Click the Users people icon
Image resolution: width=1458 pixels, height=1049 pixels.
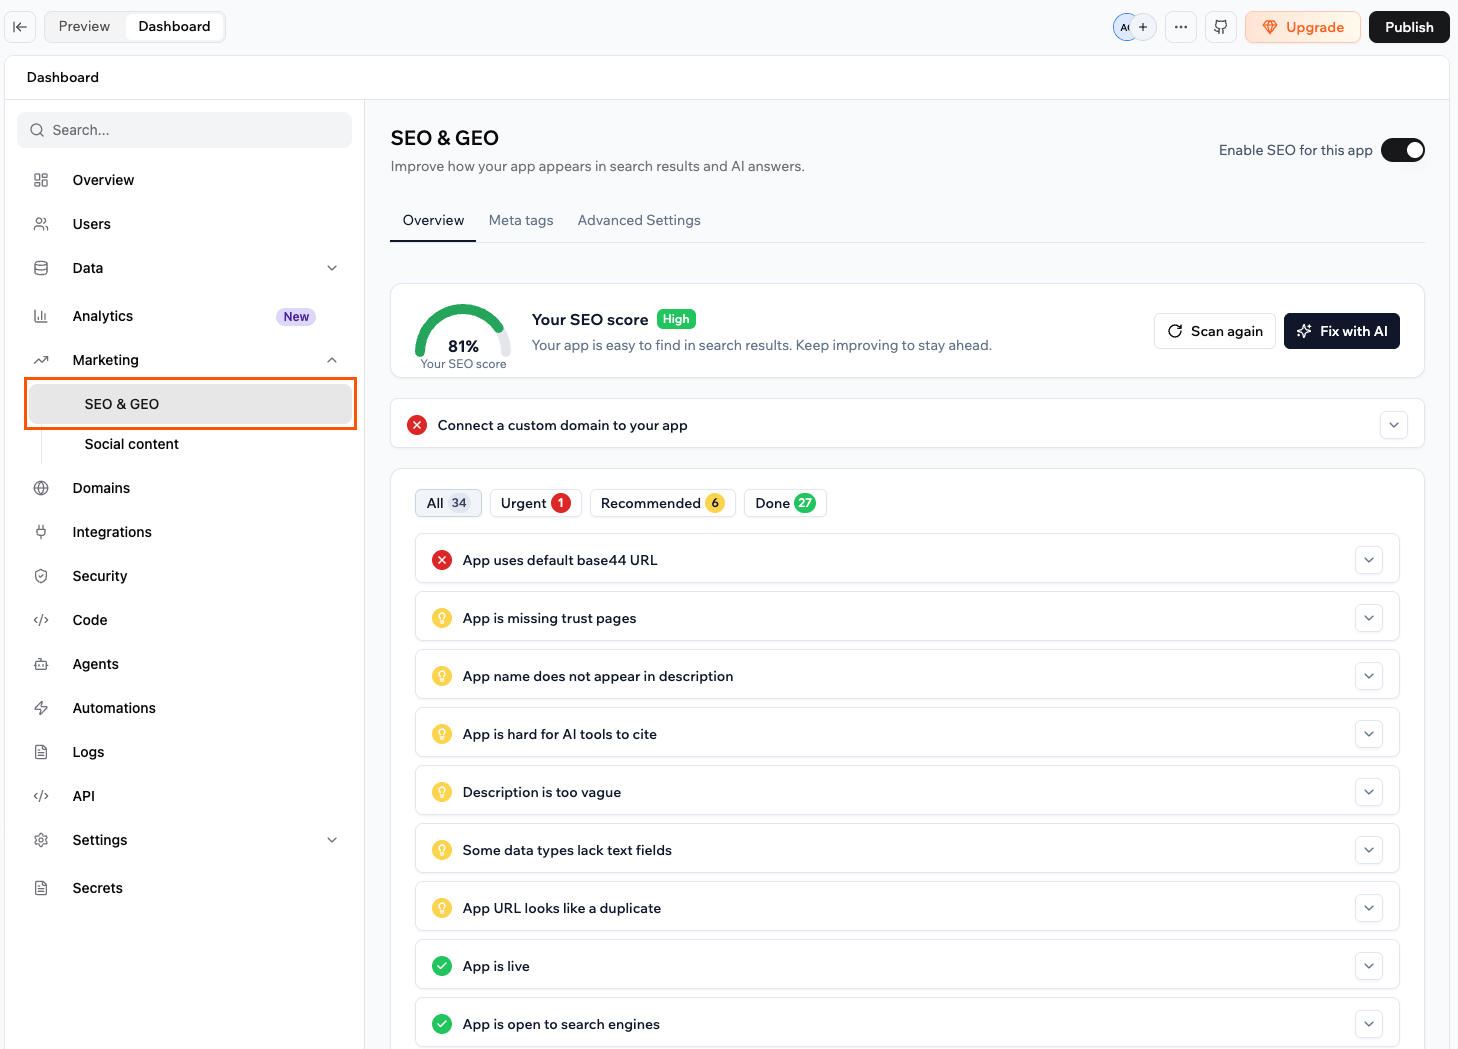[41, 224]
